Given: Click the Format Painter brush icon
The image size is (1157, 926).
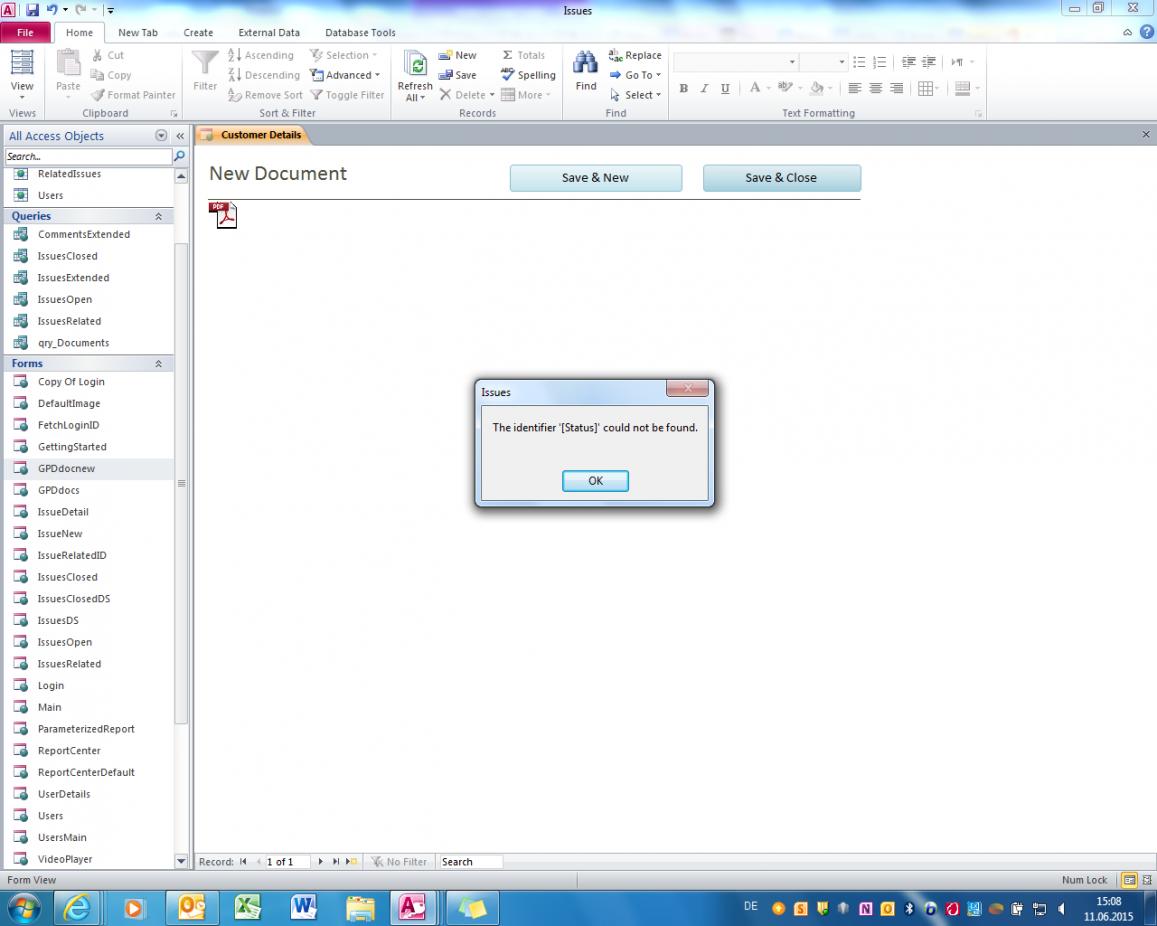Looking at the screenshot, I should [97, 95].
